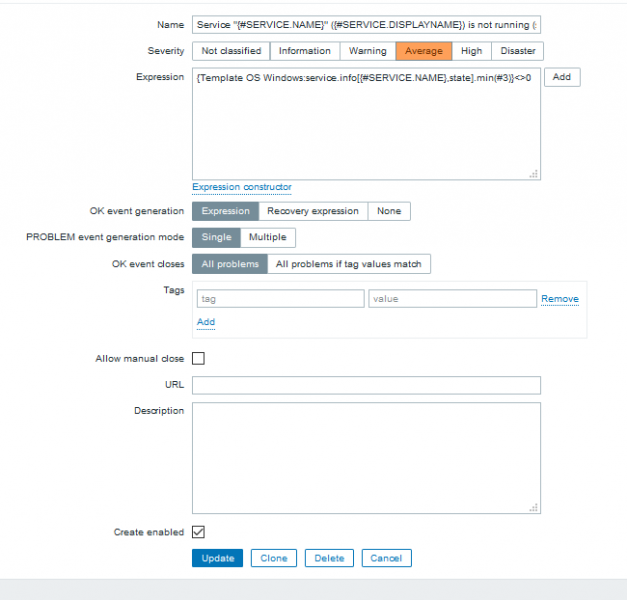This screenshot has width=627, height=600.
Task: Click into the URL field
Action: pyautogui.click(x=366, y=385)
